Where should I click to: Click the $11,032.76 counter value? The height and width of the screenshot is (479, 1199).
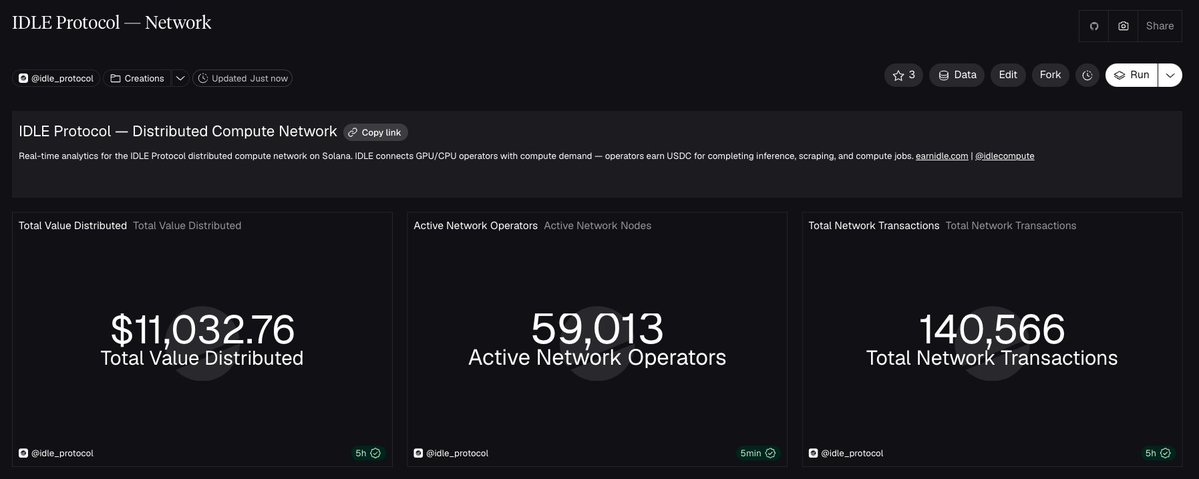tap(203, 330)
